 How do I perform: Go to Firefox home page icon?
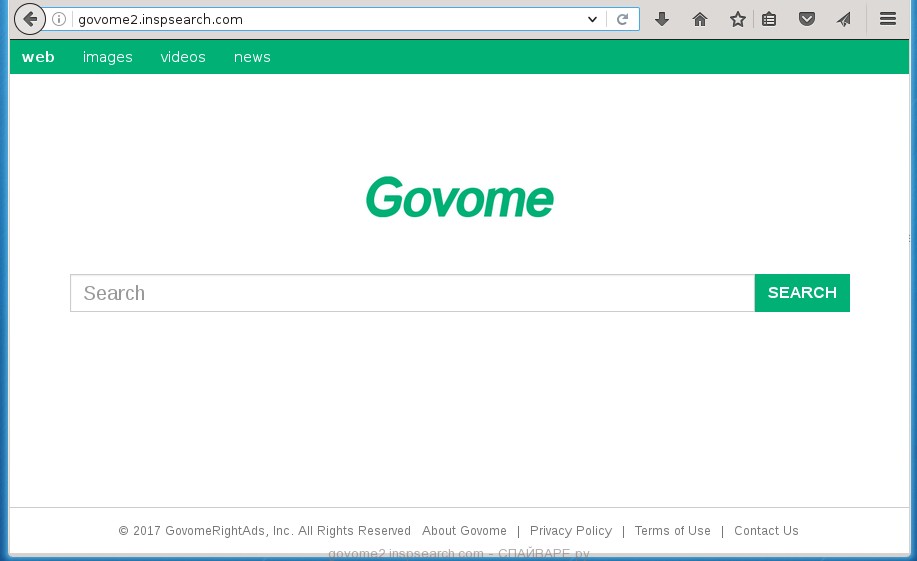700,19
